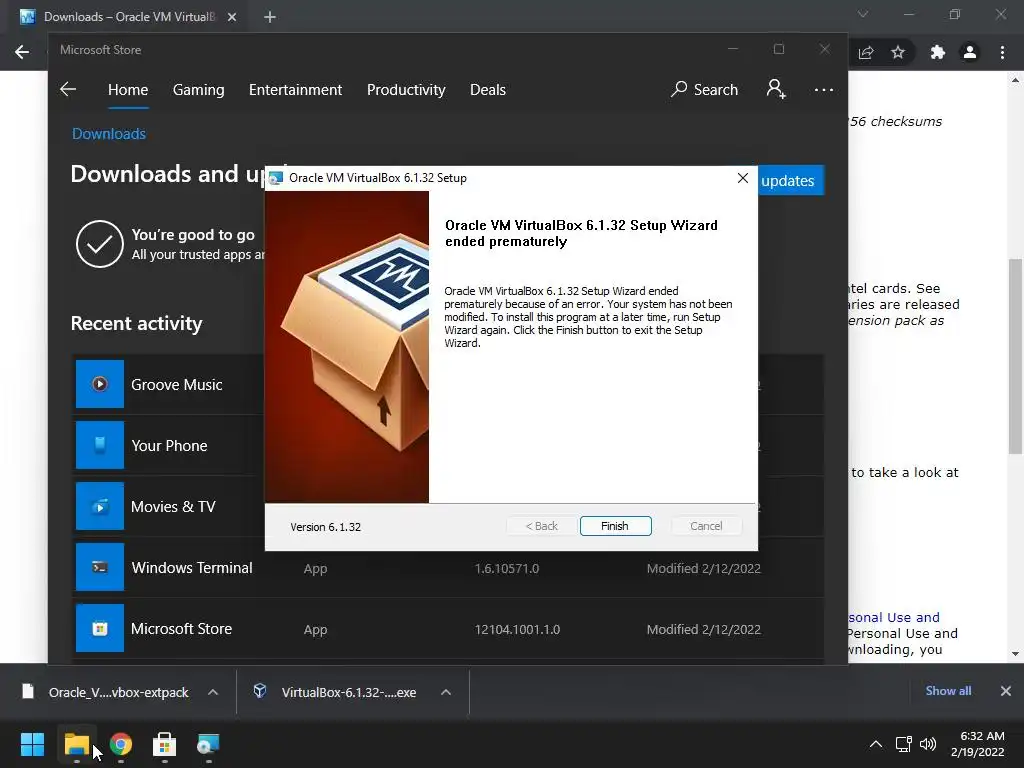
Task: Click Chrome's browser back arrow
Action: click(22, 52)
